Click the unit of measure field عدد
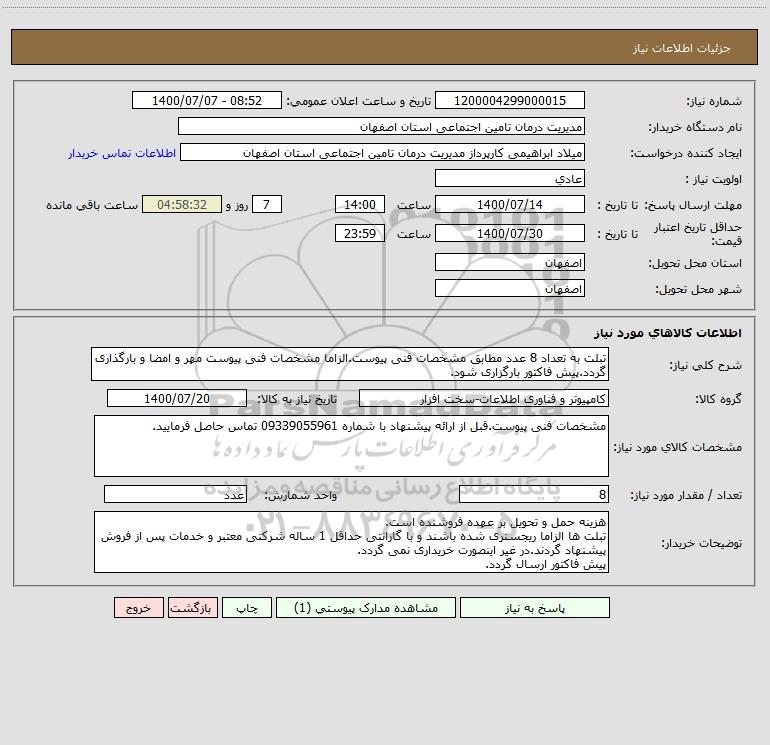 [175, 495]
